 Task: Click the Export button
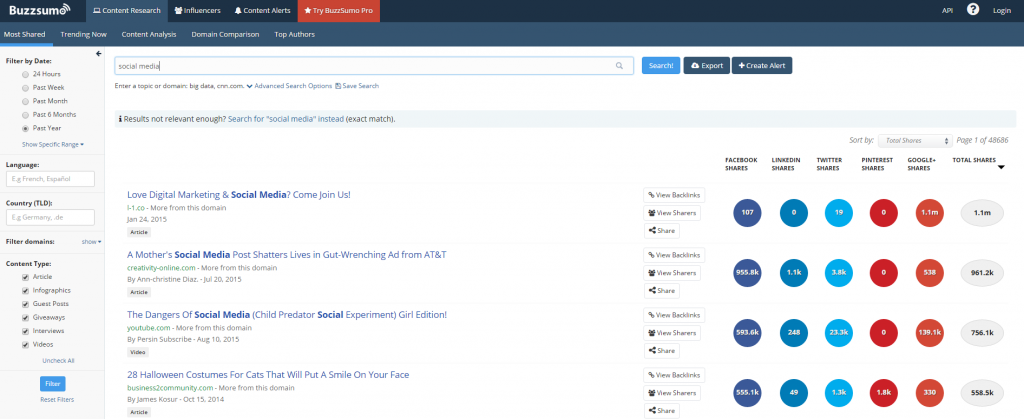[x=707, y=66]
